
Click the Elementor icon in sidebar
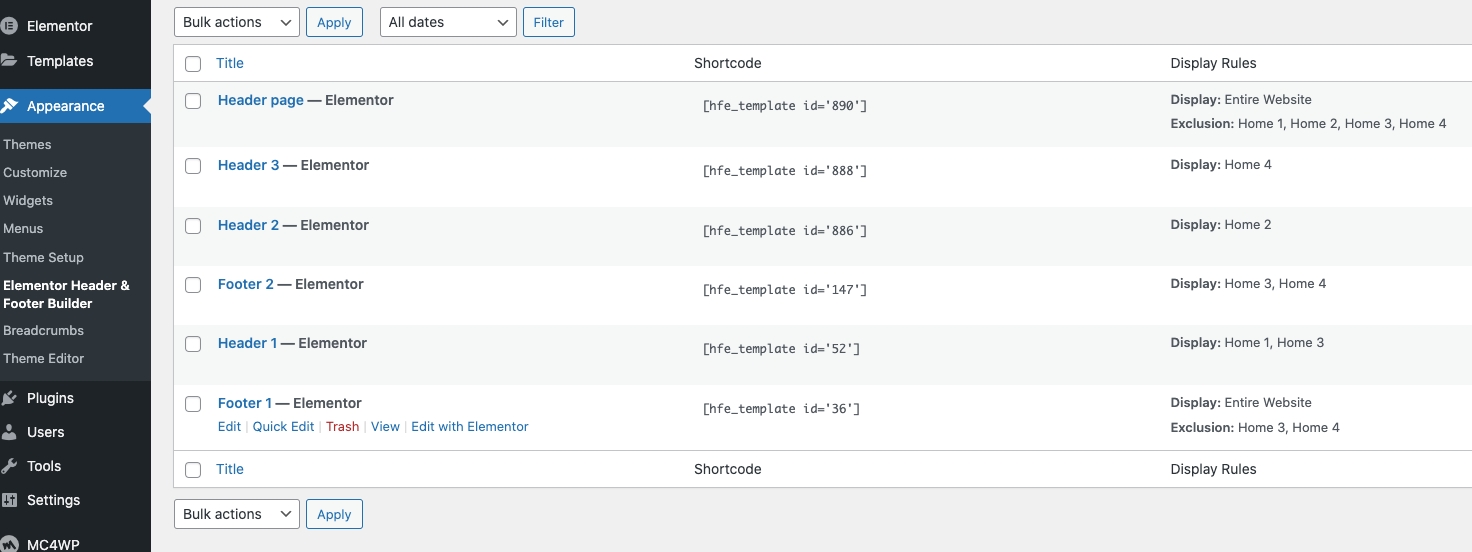pyautogui.click(x=9, y=26)
